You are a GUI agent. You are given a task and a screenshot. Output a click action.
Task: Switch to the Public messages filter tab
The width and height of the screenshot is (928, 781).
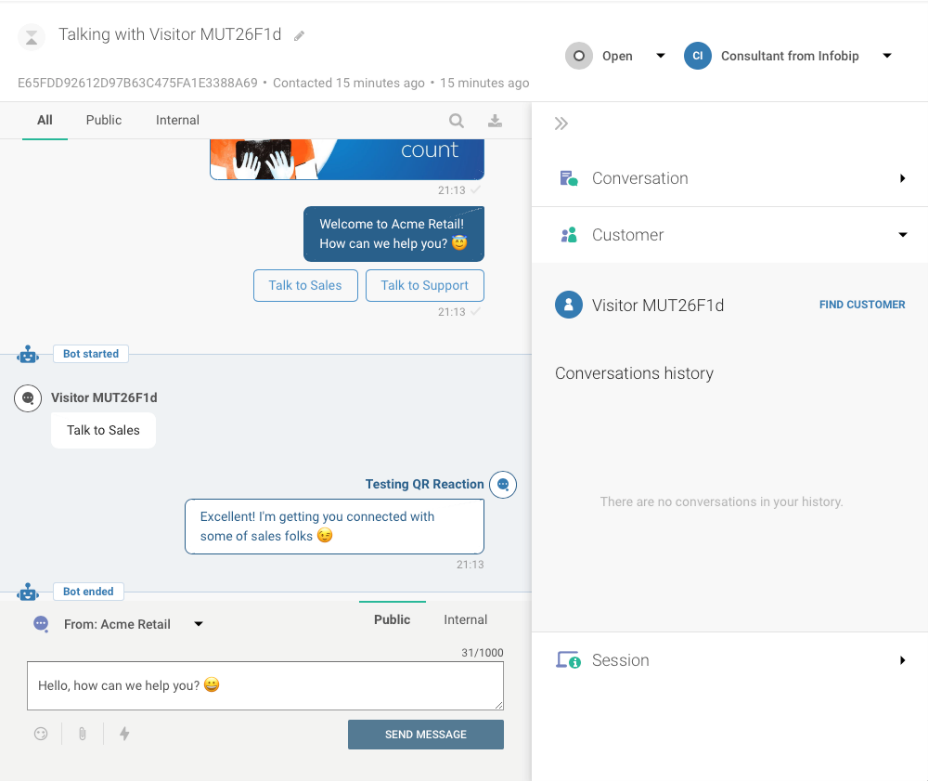pyautogui.click(x=103, y=120)
